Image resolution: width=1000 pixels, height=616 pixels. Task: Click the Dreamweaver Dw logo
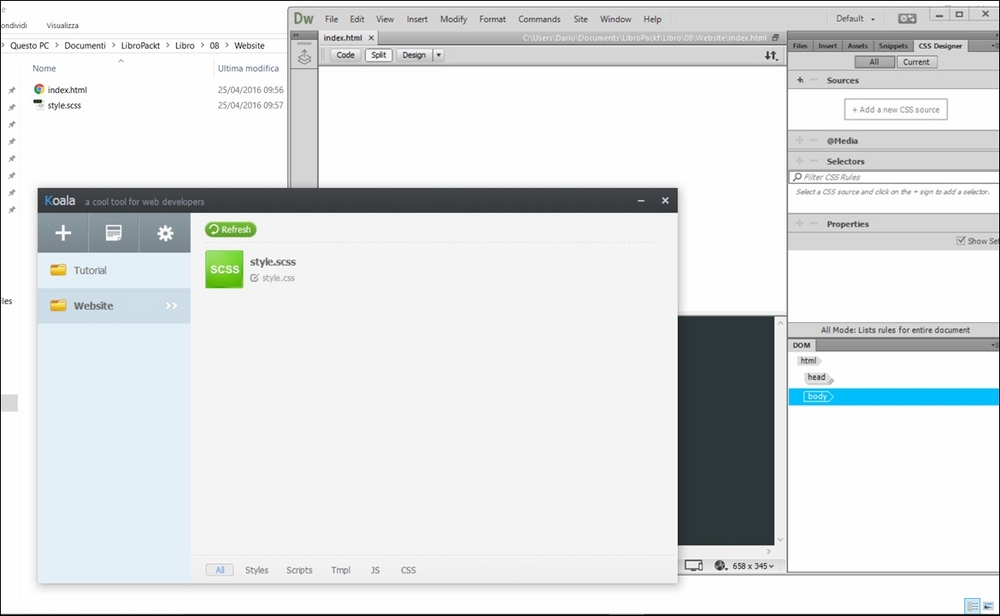click(x=303, y=18)
